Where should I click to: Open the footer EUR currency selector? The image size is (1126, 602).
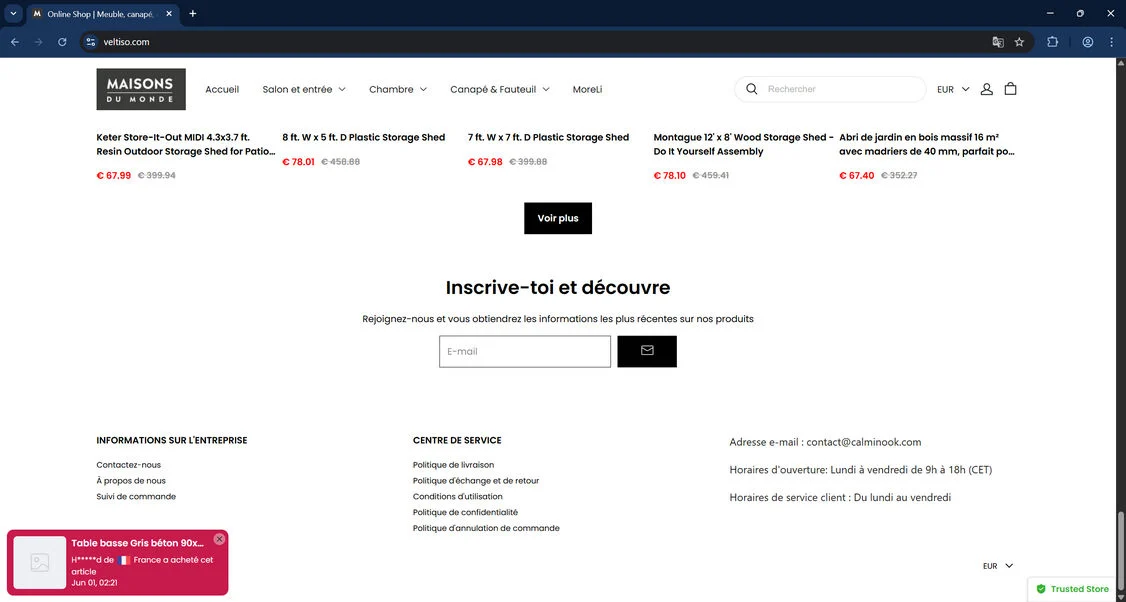[x=998, y=566]
